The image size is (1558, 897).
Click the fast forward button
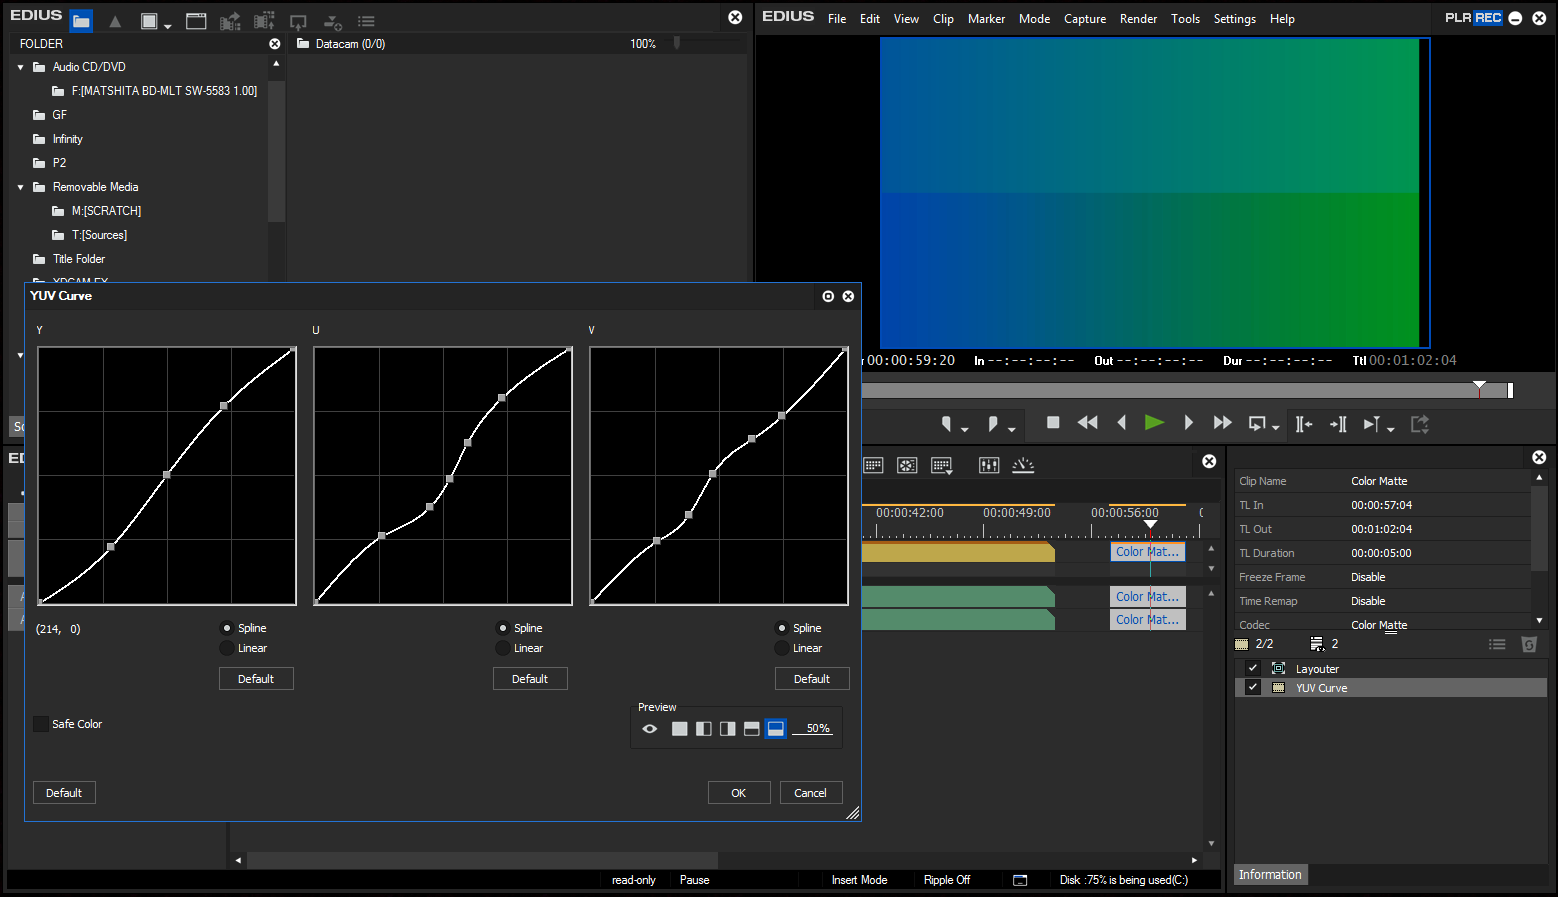[x=1222, y=423]
